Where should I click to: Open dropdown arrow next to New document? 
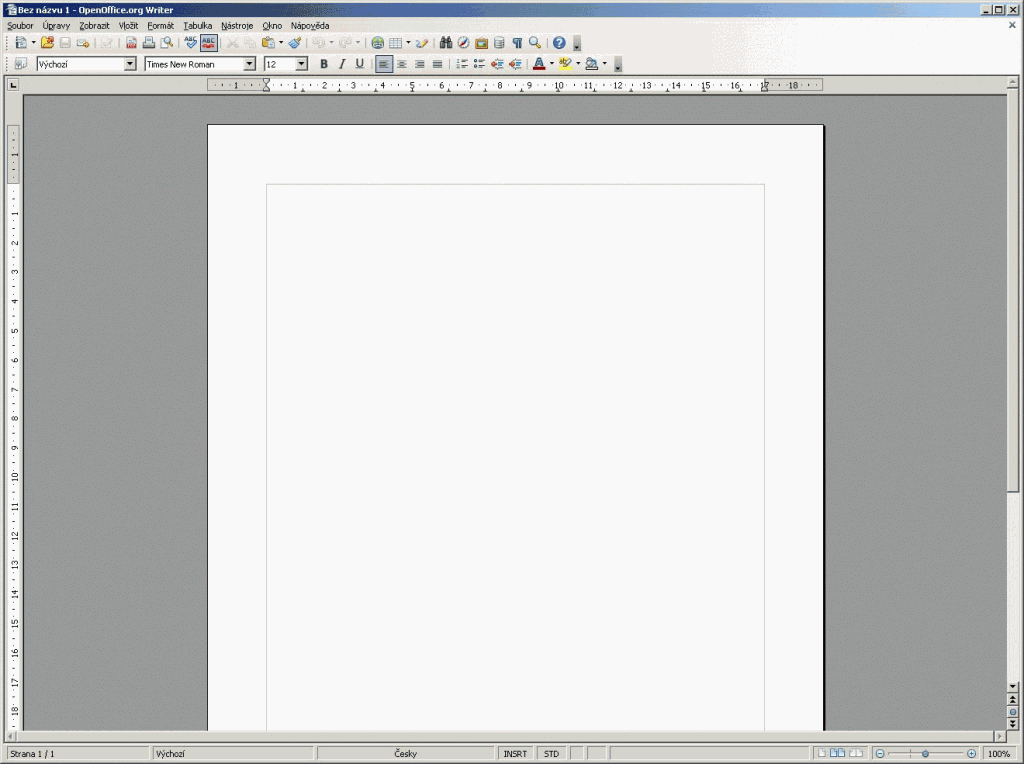pos(33,43)
